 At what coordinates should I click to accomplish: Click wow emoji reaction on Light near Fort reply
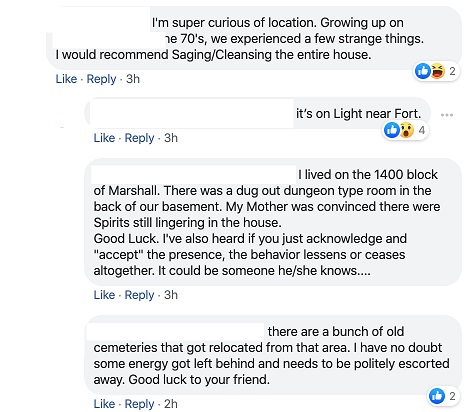[x=407, y=130]
